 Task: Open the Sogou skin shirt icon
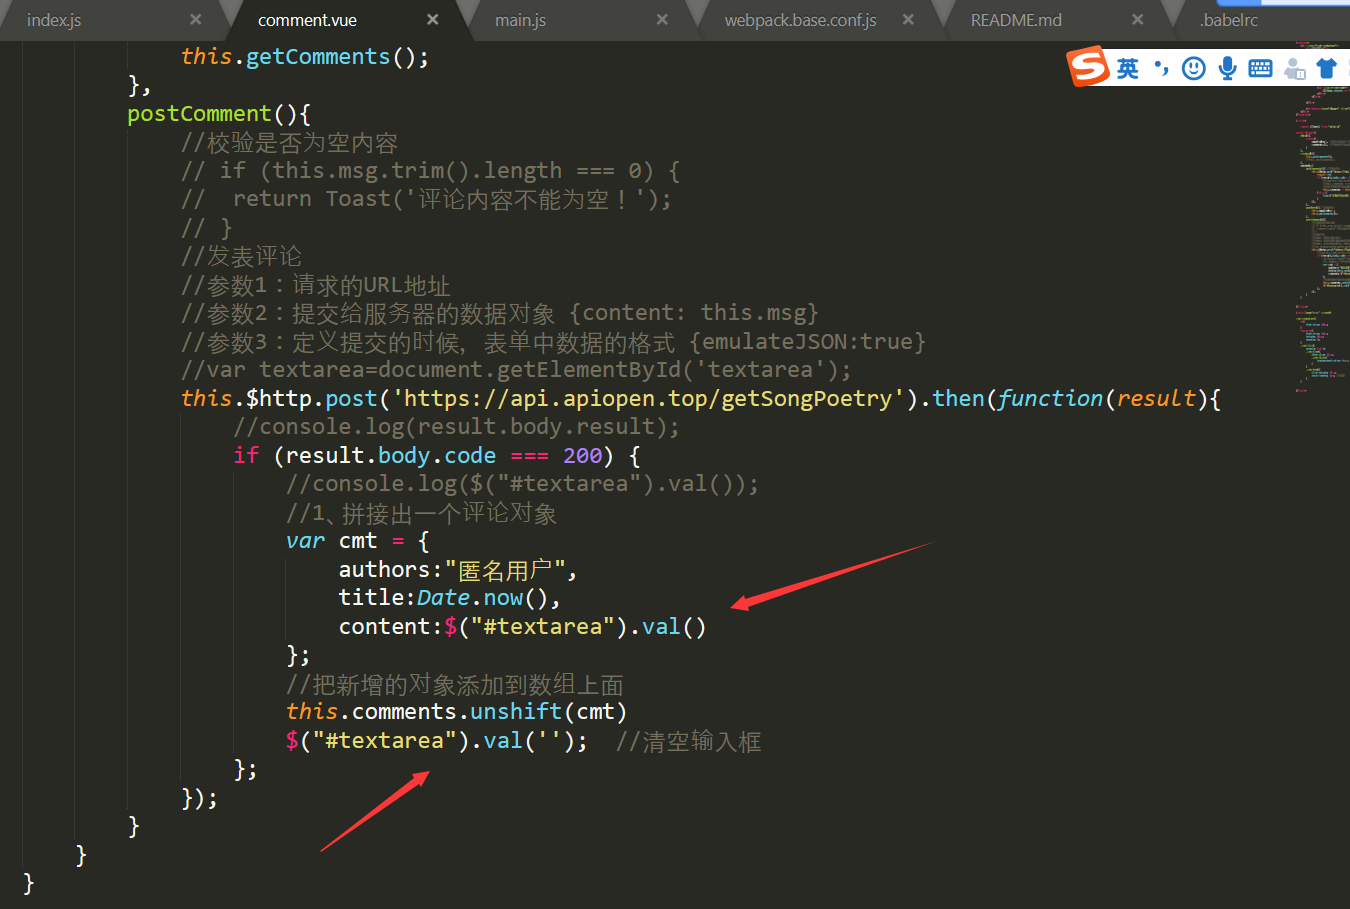1326,68
